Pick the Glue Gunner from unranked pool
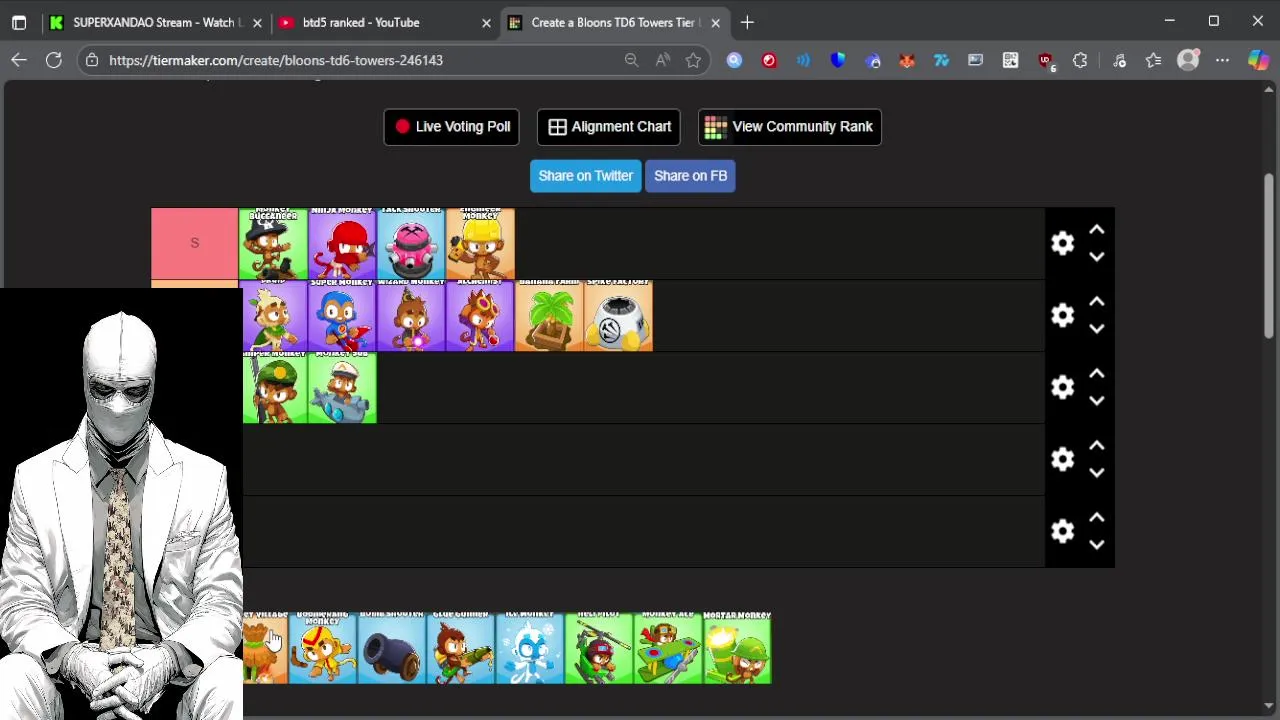This screenshot has height=720, width=1280. pos(460,648)
